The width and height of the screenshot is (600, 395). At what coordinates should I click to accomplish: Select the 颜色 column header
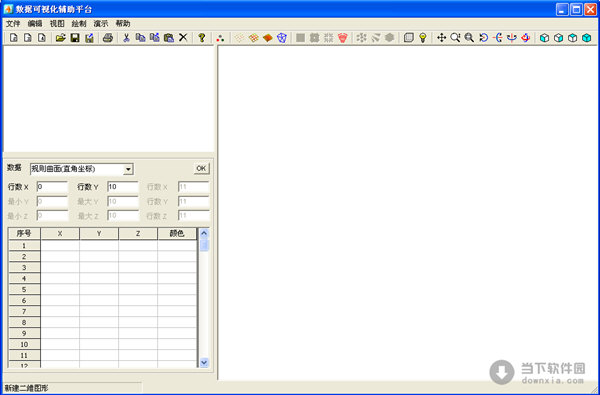tap(177, 233)
